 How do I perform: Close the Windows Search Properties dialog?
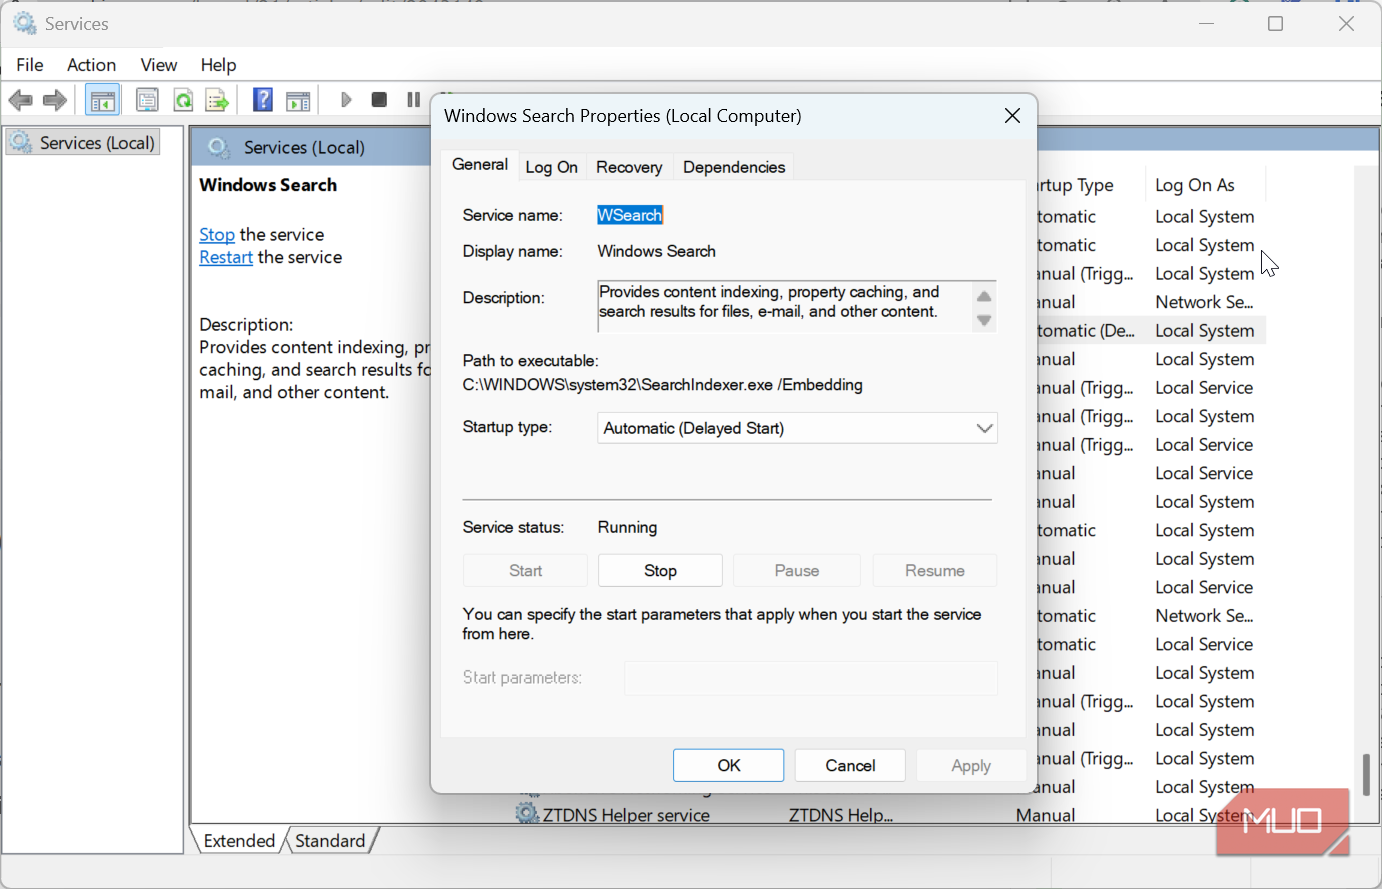1012,116
